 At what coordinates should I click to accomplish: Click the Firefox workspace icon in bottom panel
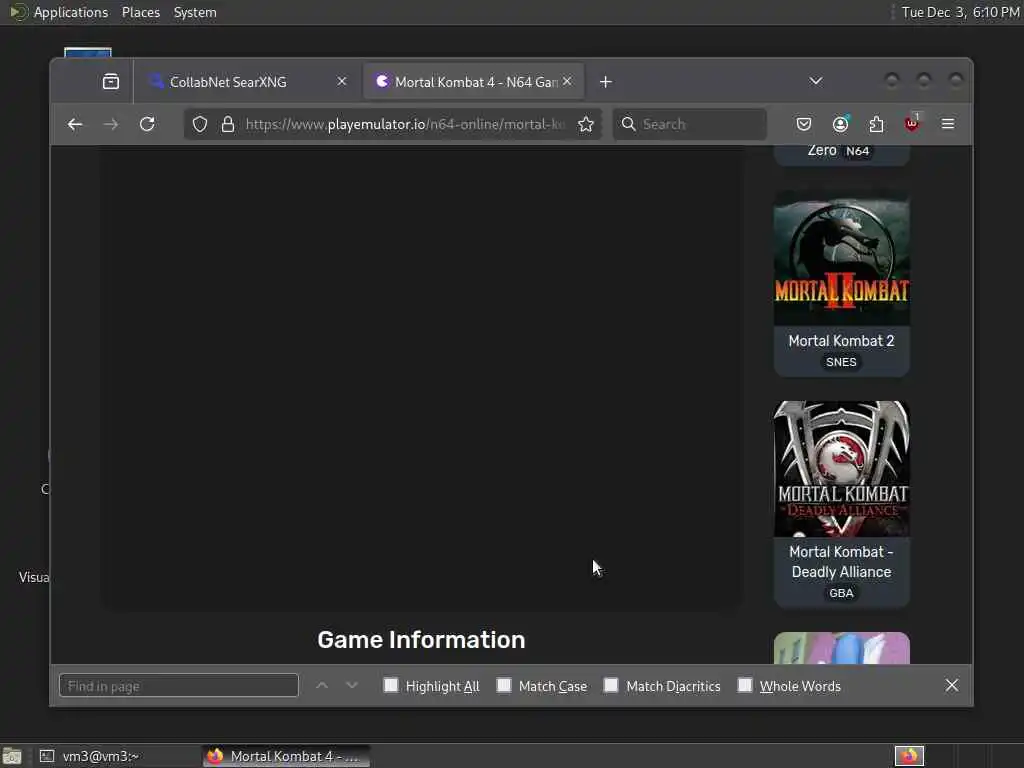(x=909, y=756)
